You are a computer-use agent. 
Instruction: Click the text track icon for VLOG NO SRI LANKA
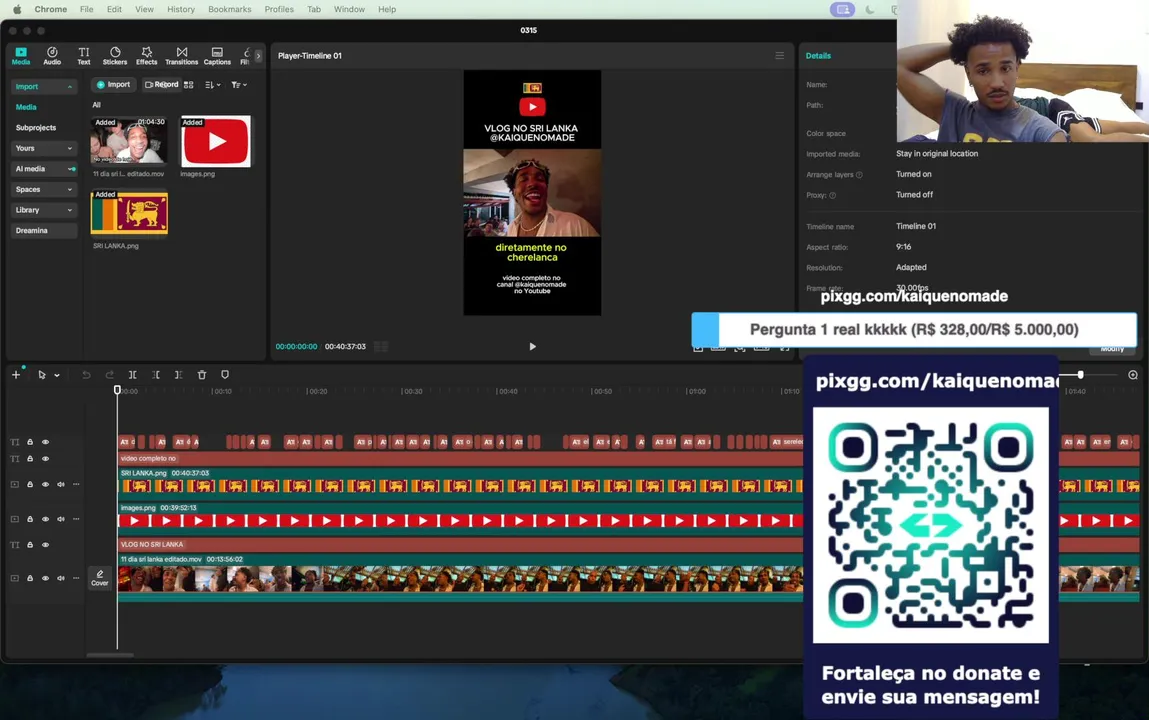[x=15, y=545]
